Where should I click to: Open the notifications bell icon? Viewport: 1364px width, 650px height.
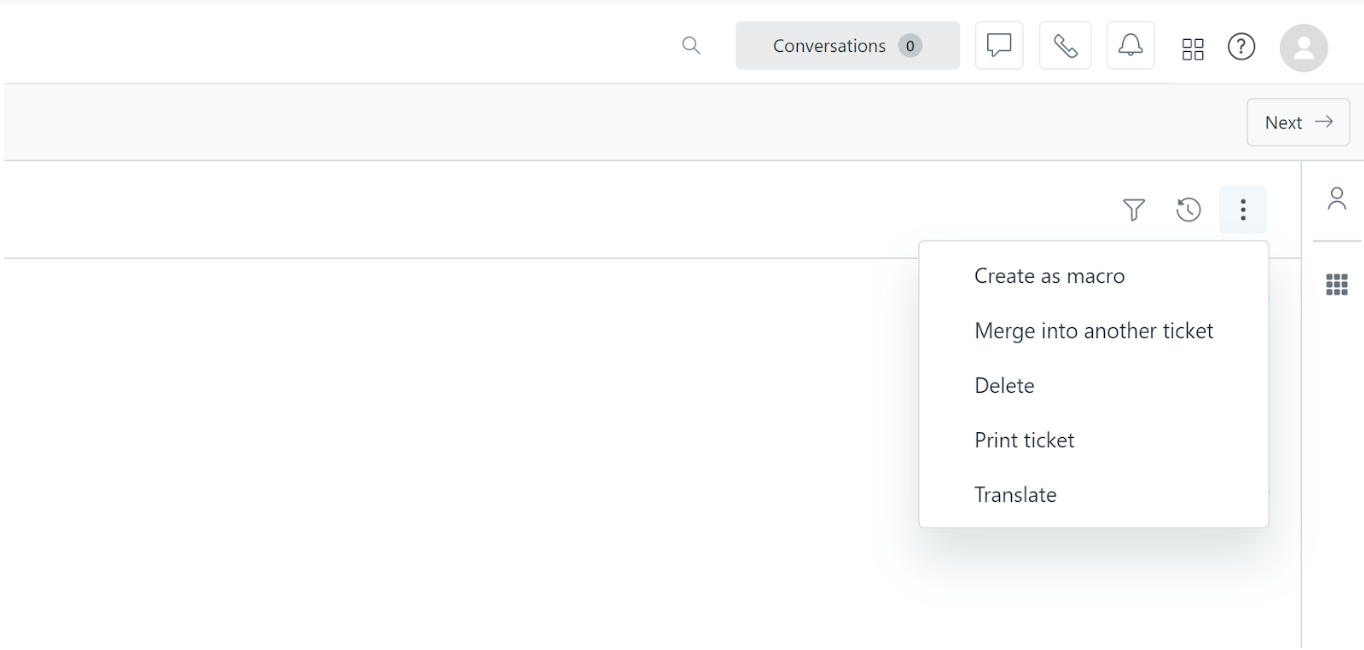[x=1130, y=46]
